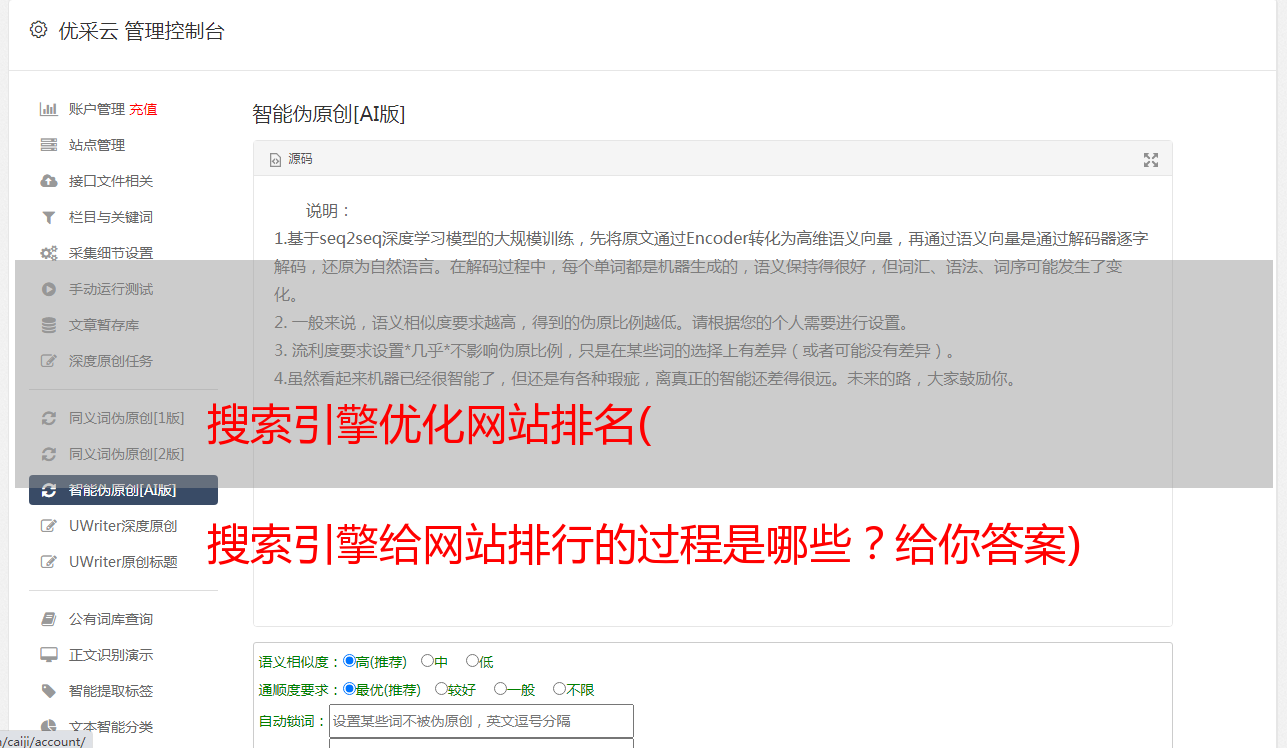Click the red 充值 recharge link
The image size is (1287, 748).
[143, 109]
